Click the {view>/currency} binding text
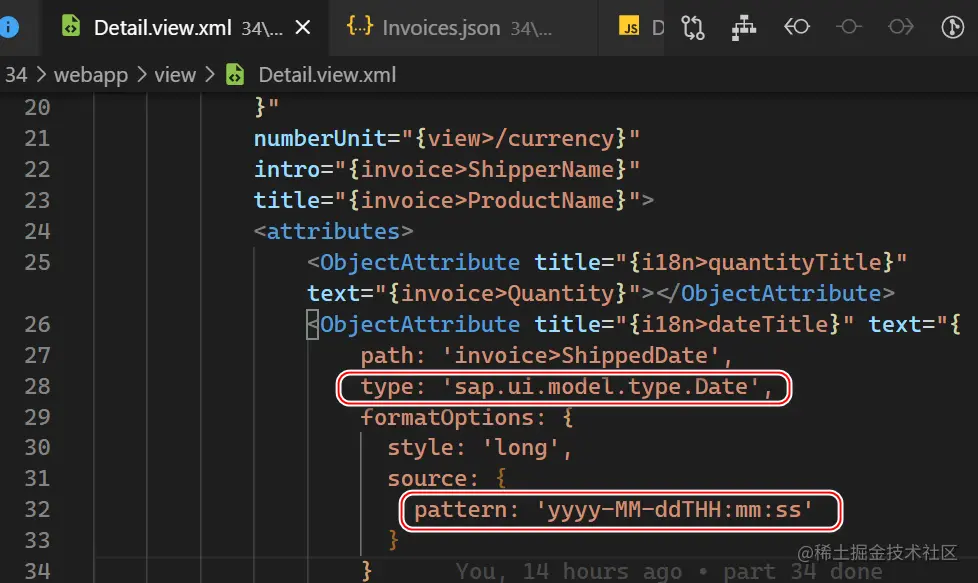 [x=521, y=138]
